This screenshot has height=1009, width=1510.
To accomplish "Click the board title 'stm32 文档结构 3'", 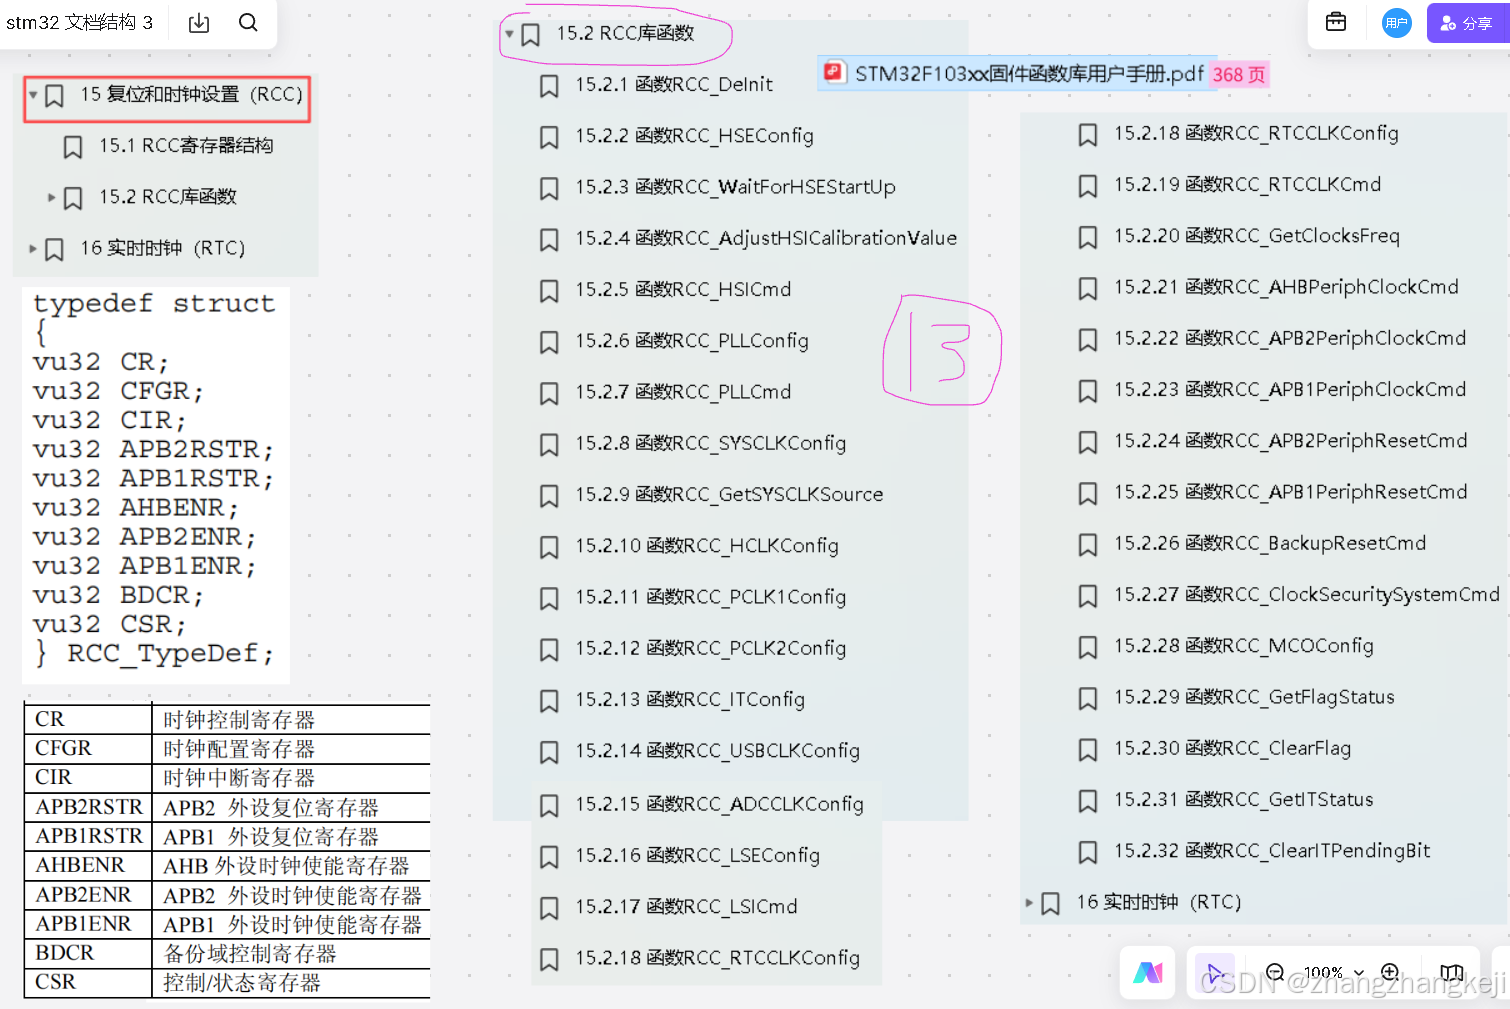I will click(80, 22).
